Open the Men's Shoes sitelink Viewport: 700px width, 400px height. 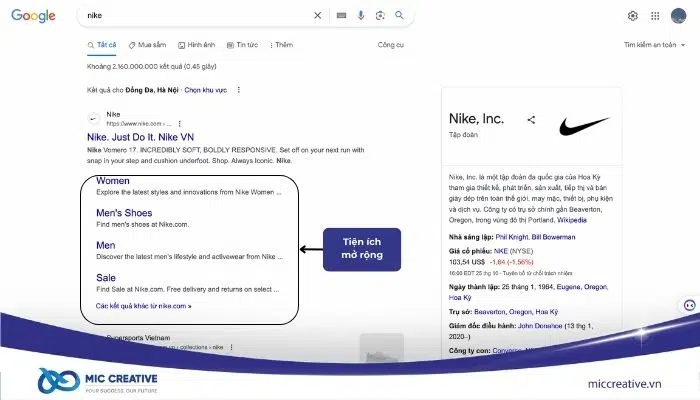pos(124,213)
